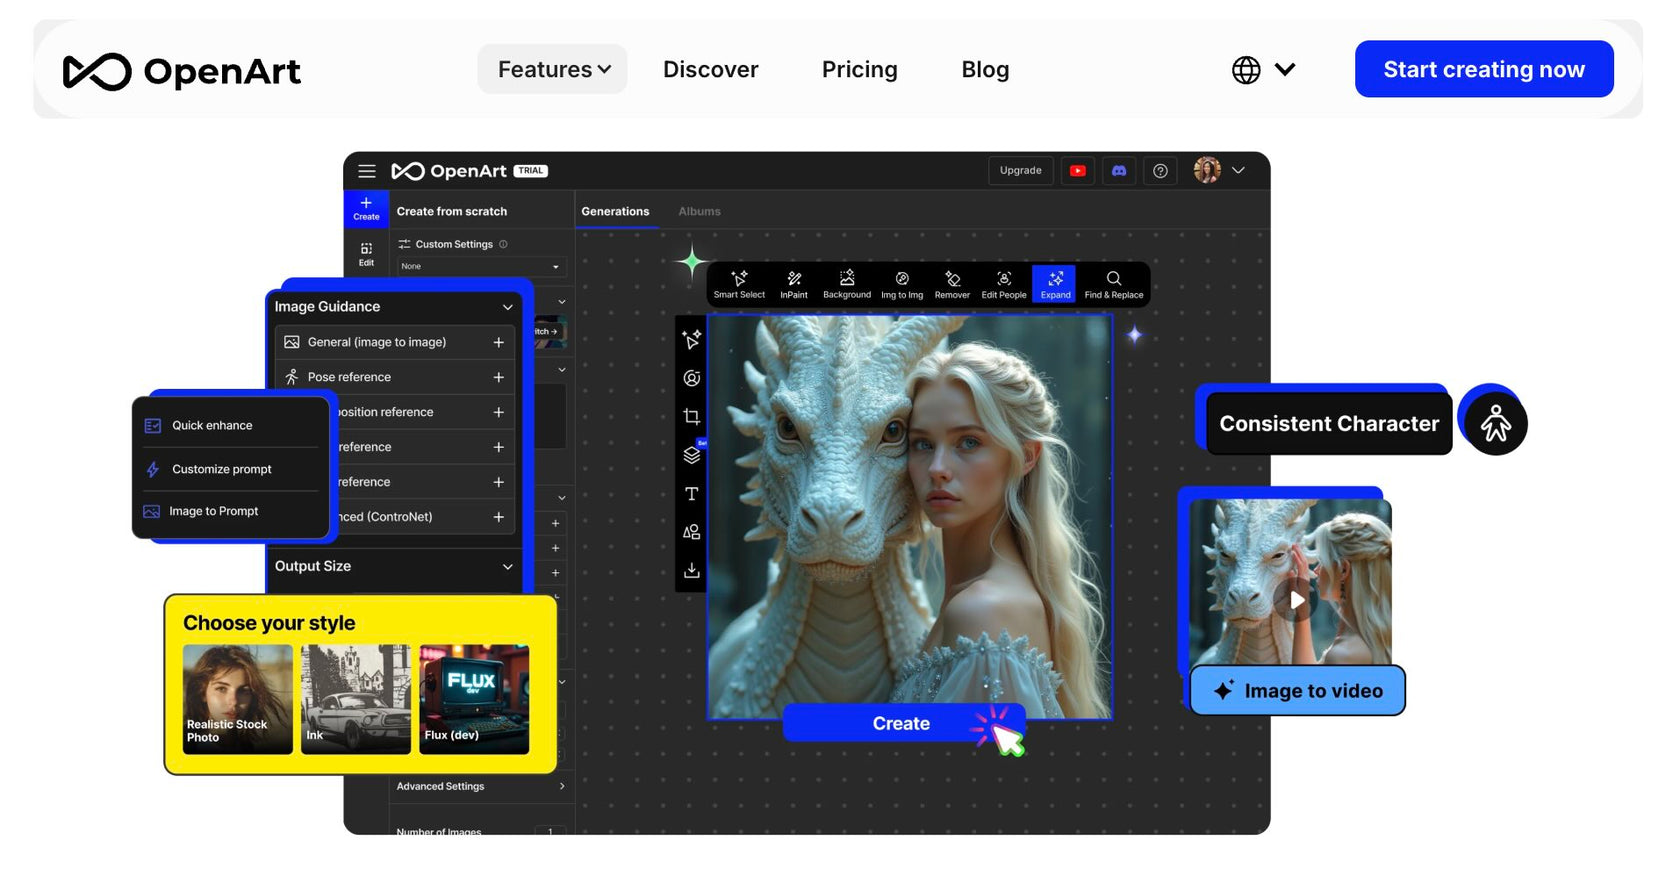Switch to the Albums tab
This screenshot has height=869, width=1680.
[699, 211]
